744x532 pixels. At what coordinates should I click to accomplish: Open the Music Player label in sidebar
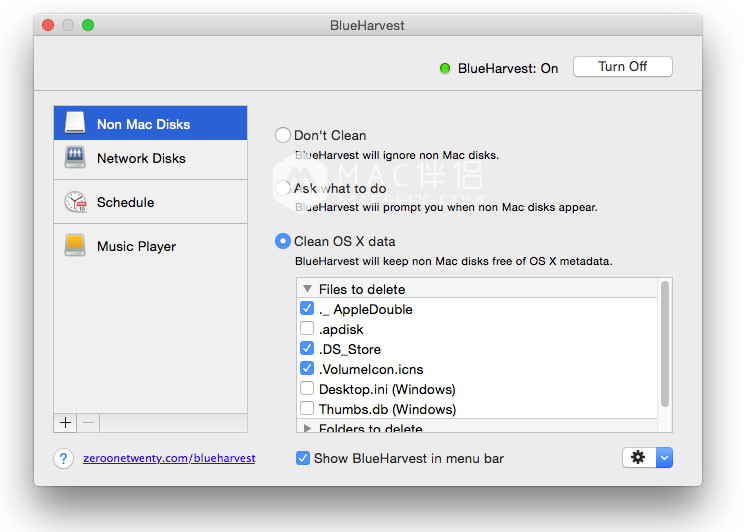click(136, 246)
